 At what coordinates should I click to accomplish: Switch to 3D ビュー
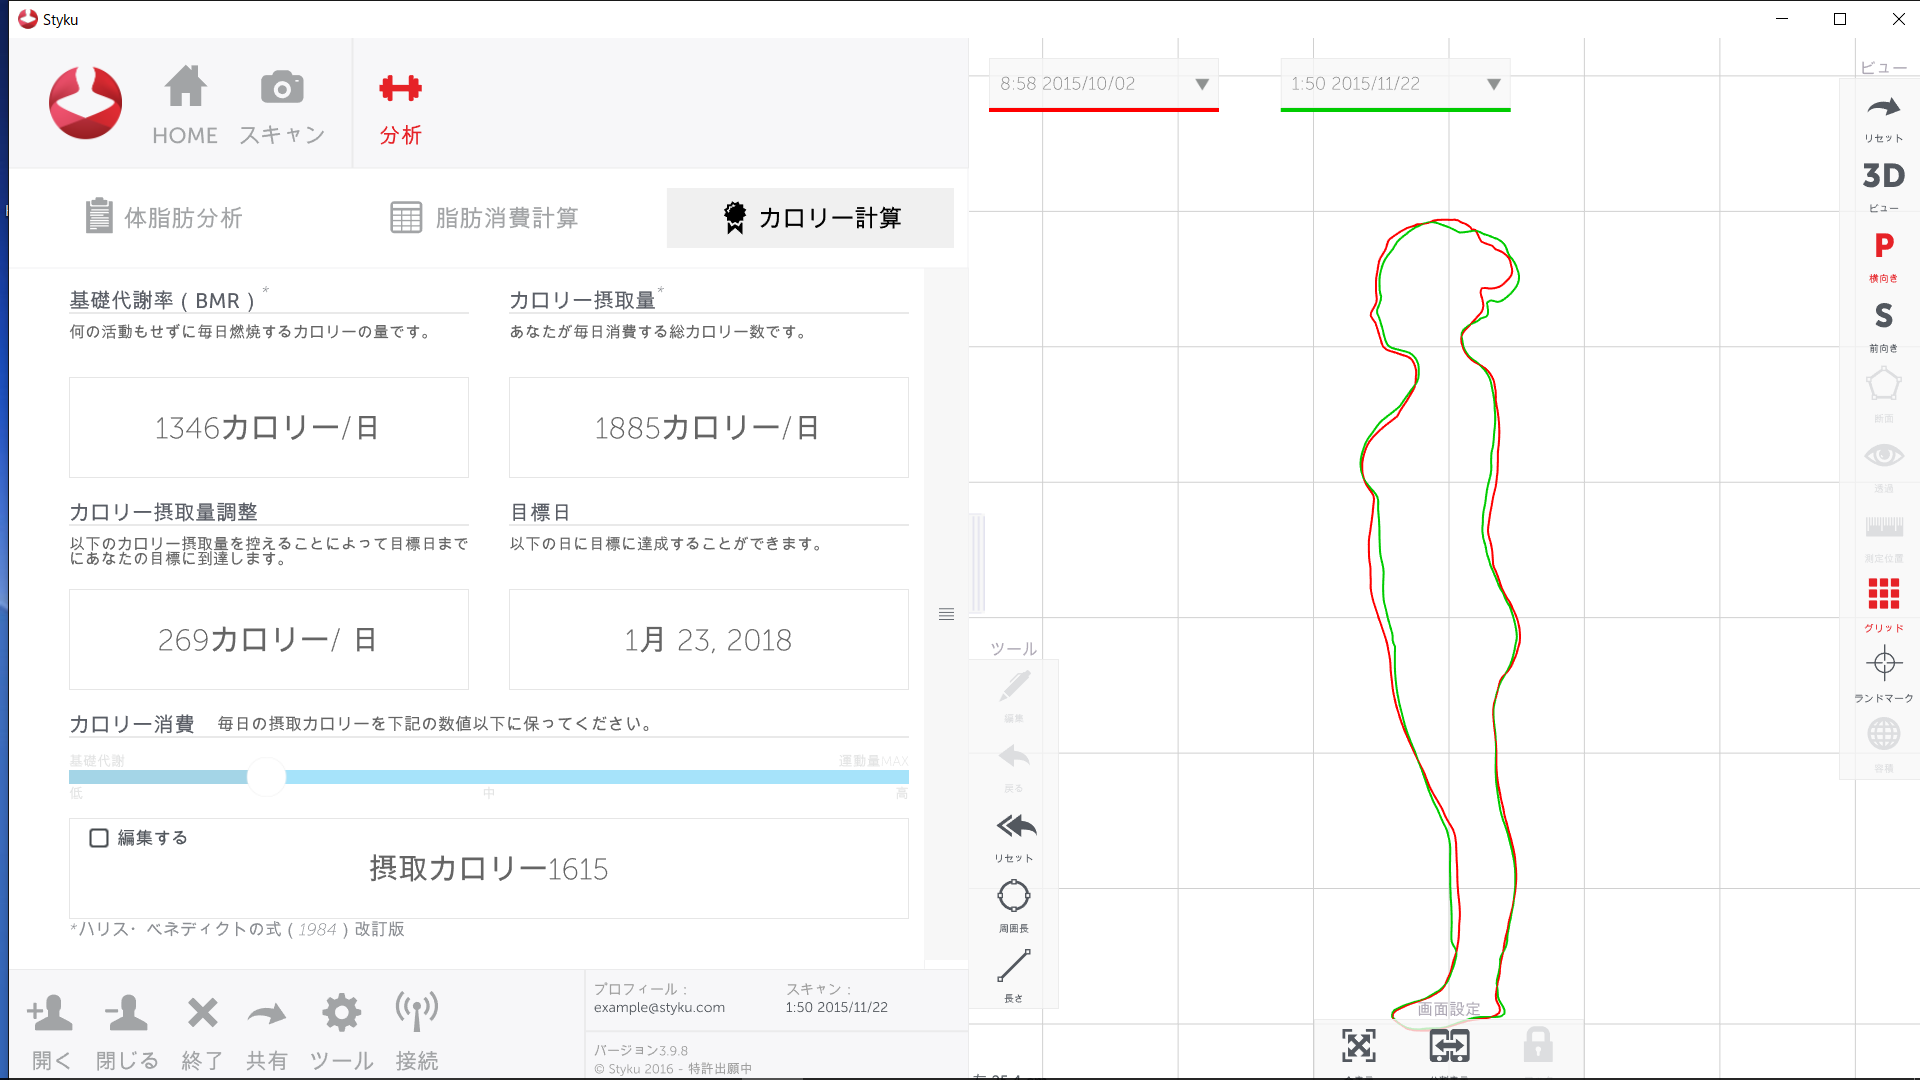pyautogui.click(x=1883, y=185)
